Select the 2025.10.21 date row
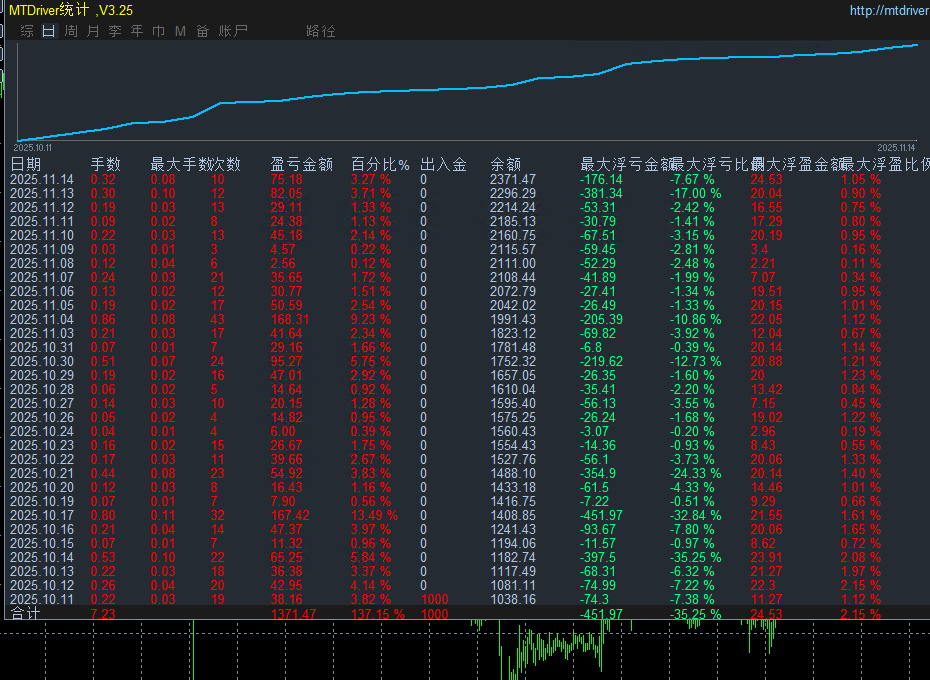Viewport: 930px width, 680px height. tap(42, 473)
